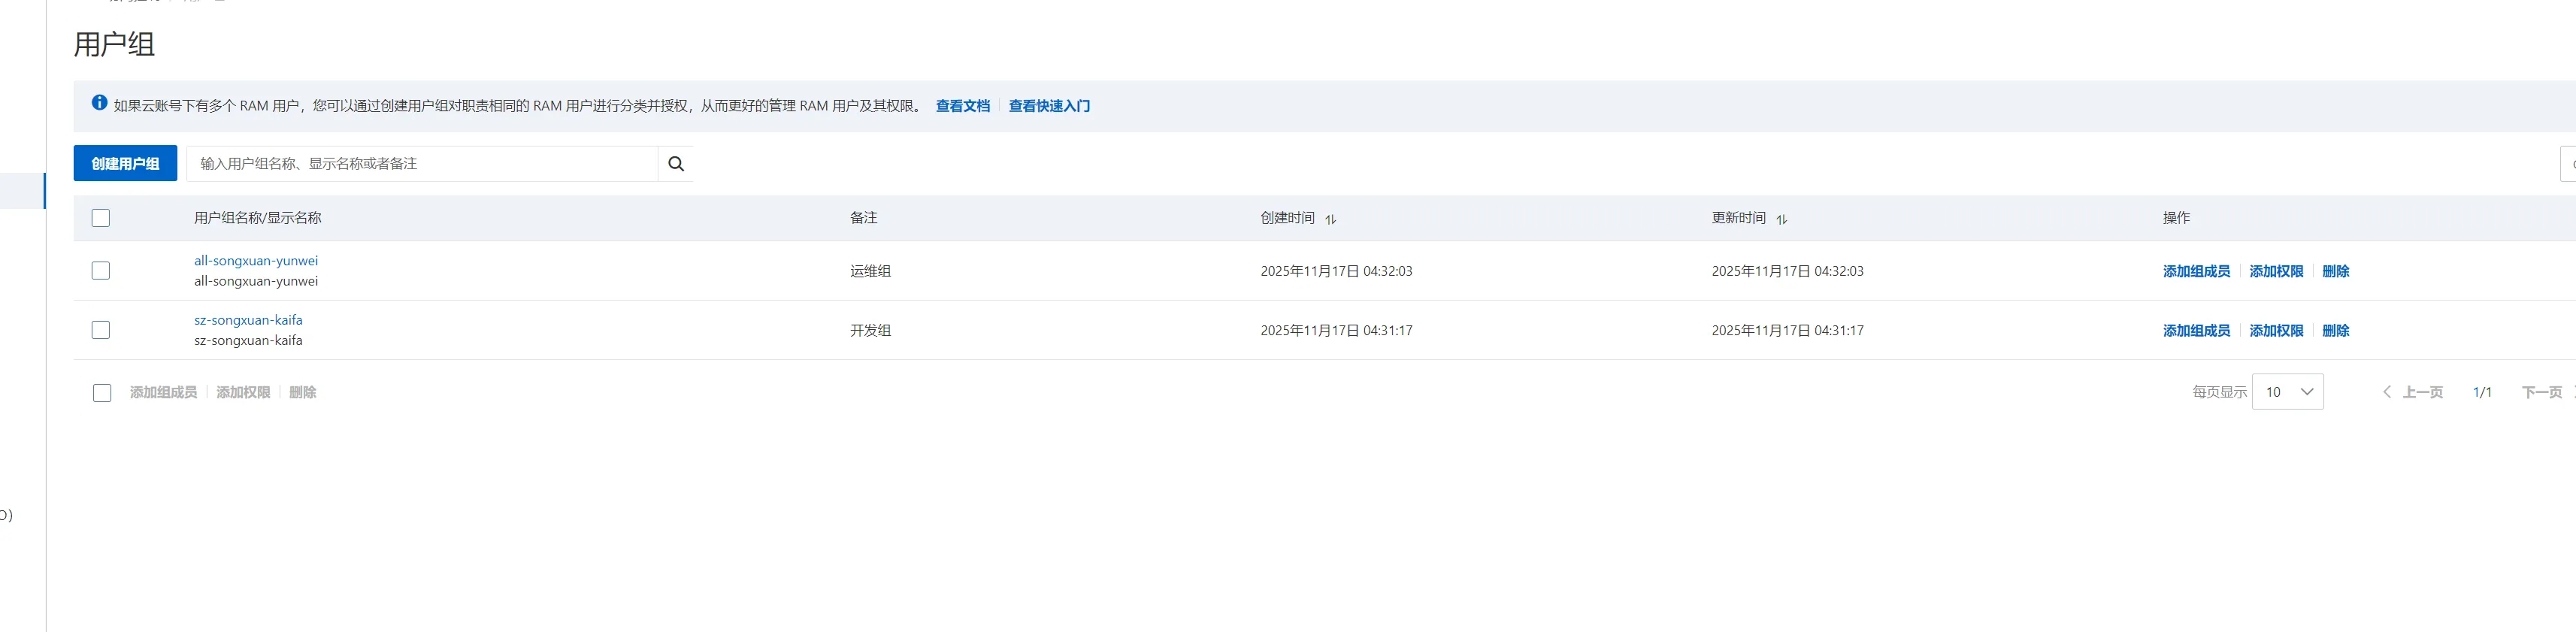Click the search magnifier icon

pyautogui.click(x=676, y=164)
